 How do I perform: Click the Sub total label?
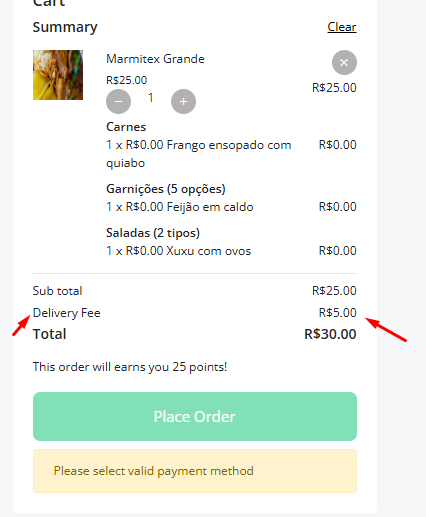pos(57,291)
